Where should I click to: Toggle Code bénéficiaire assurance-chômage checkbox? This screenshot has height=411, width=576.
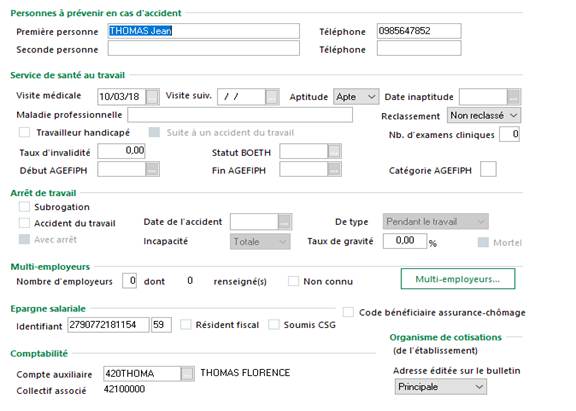coord(348,313)
